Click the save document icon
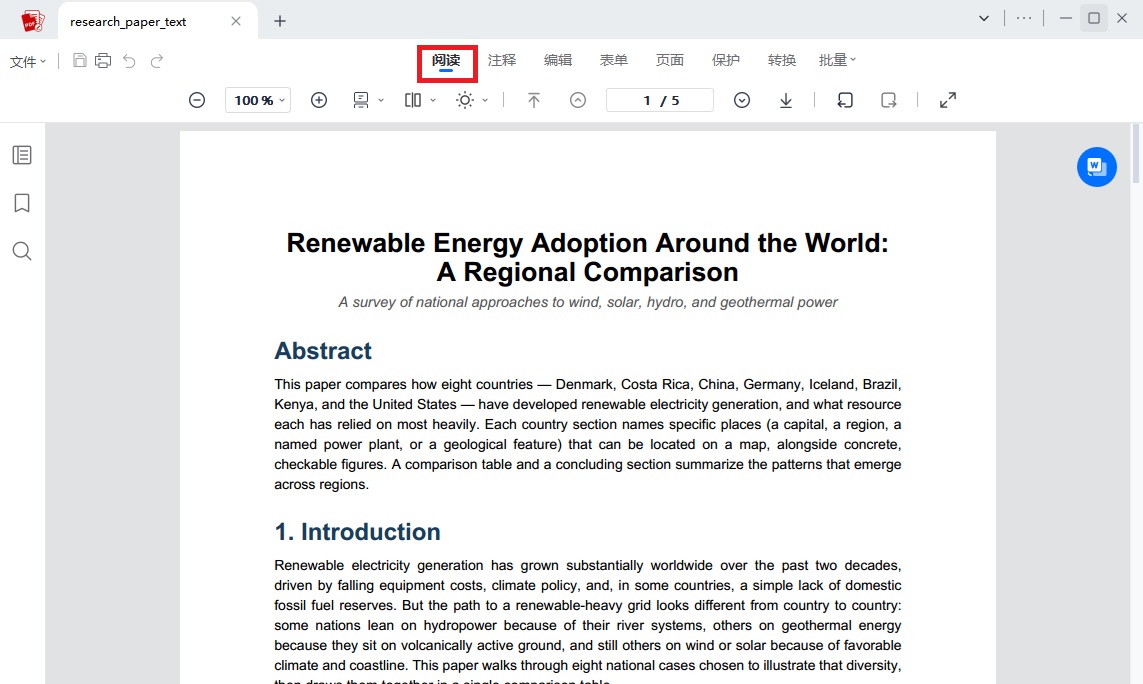This screenshot has height=684, width=1143. [79, 61]
